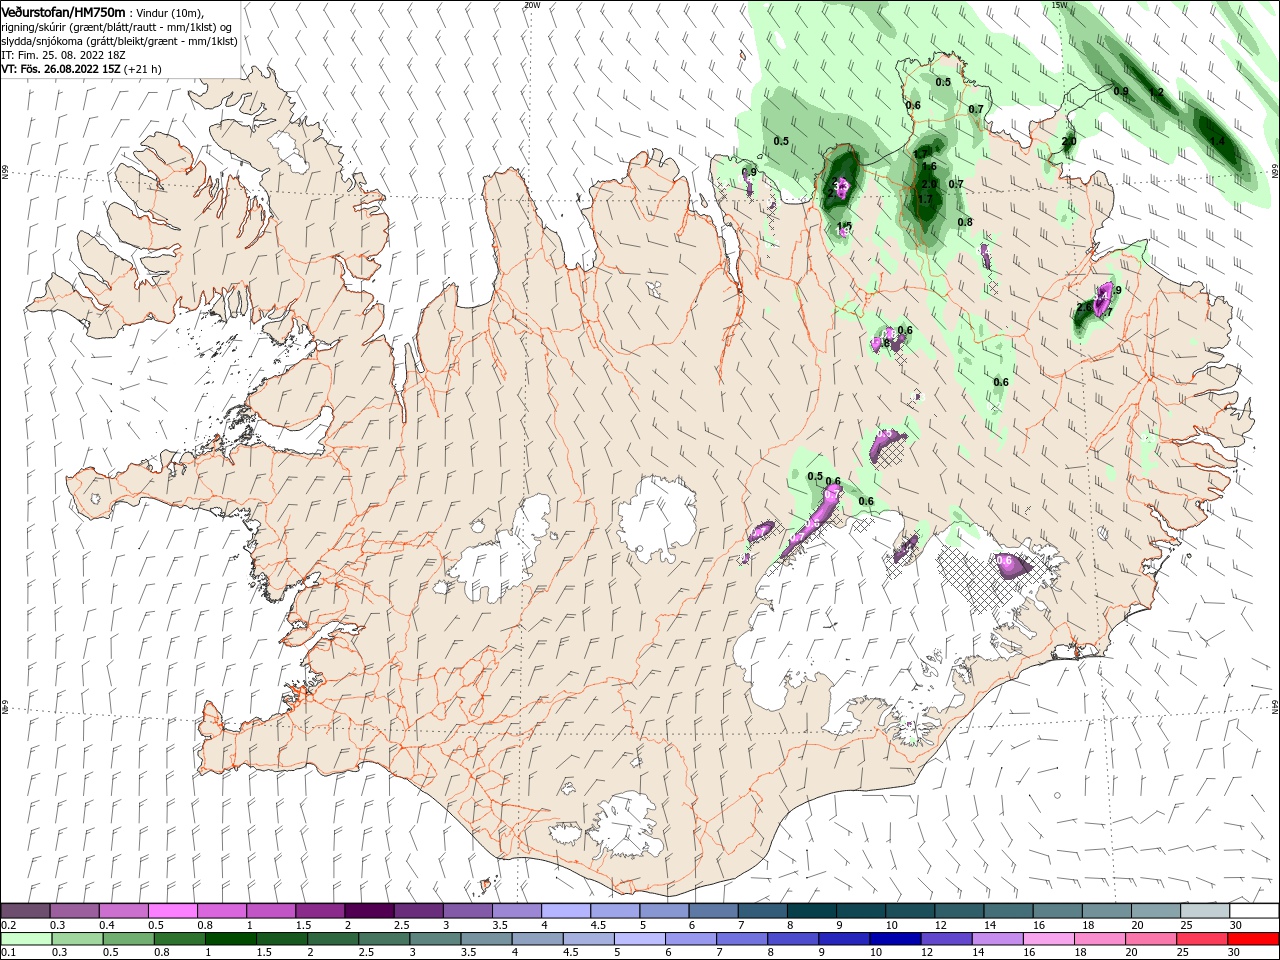Image resolution: width=1280 pixels, height=960 pixels.
Task: Click the 'slydda/snjókoma' snow description line
Action: click(119, 41)
